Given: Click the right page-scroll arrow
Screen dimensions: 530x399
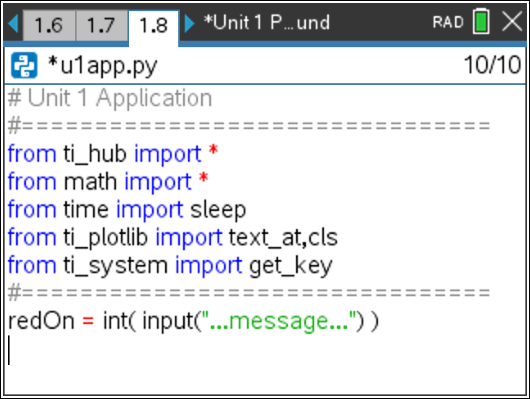Looking at the screenshot, I should (190, 23).
